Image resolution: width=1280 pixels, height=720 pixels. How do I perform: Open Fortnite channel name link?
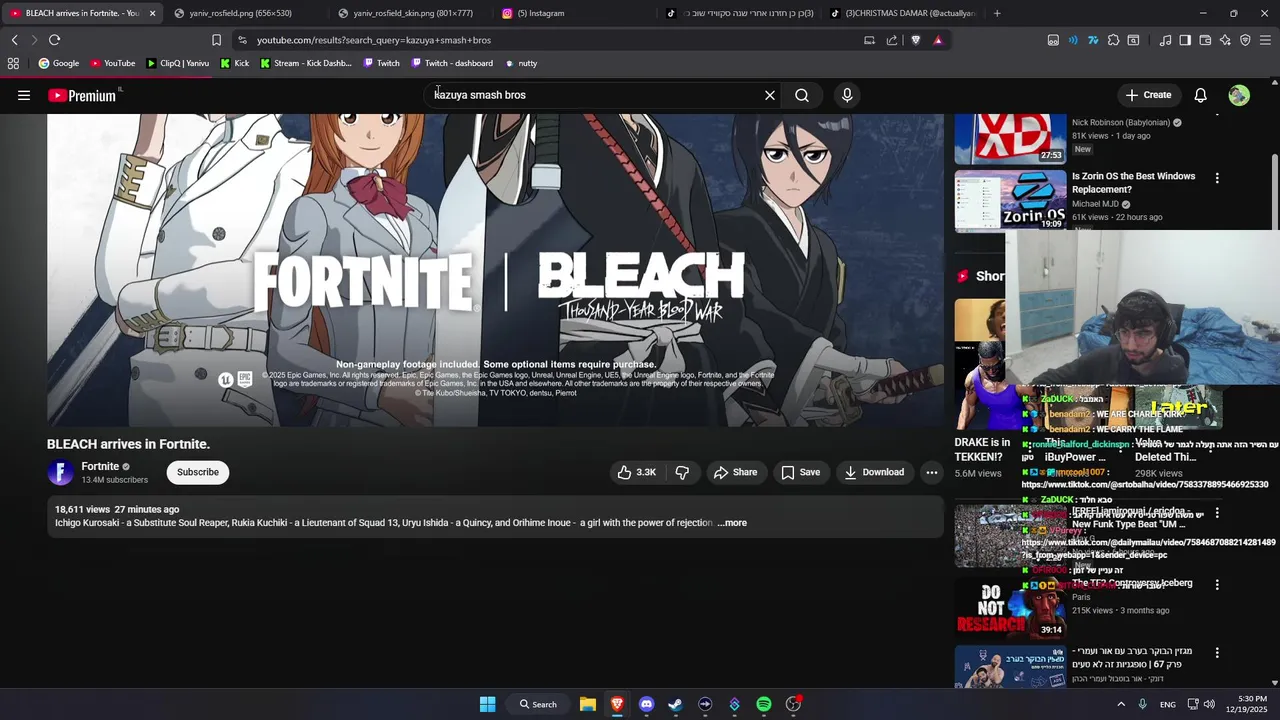[x=100, y=466]
